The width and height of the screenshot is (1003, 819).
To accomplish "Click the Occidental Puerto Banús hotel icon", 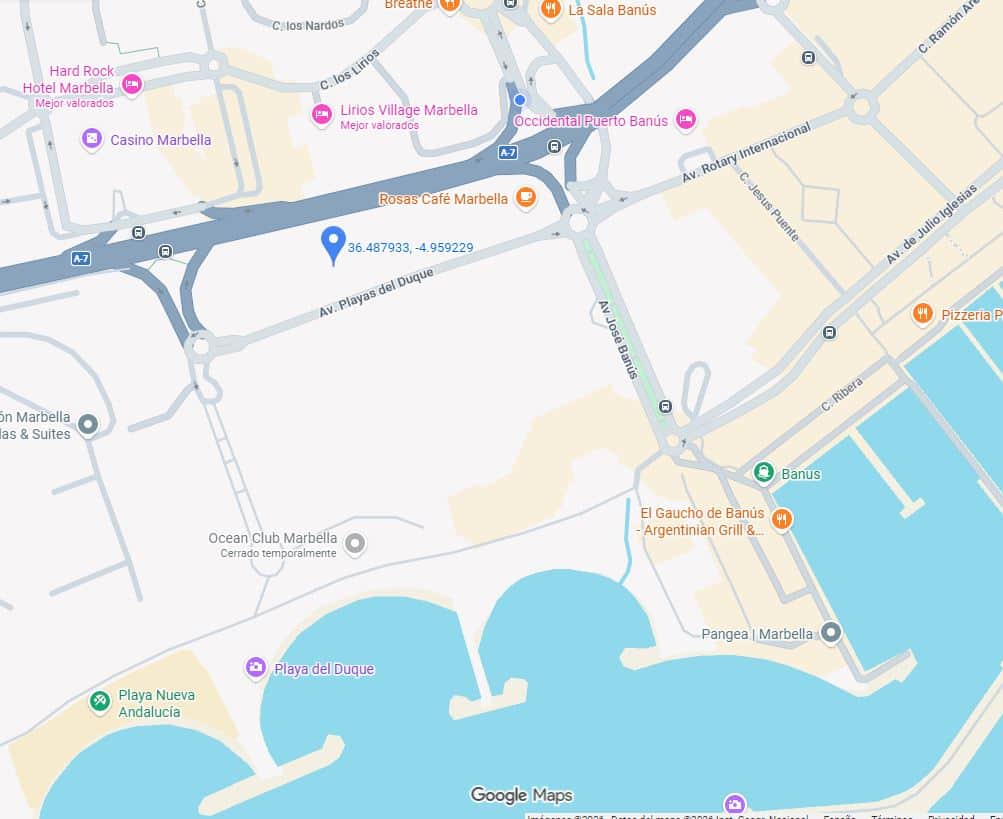I will [x=686, y=119].
